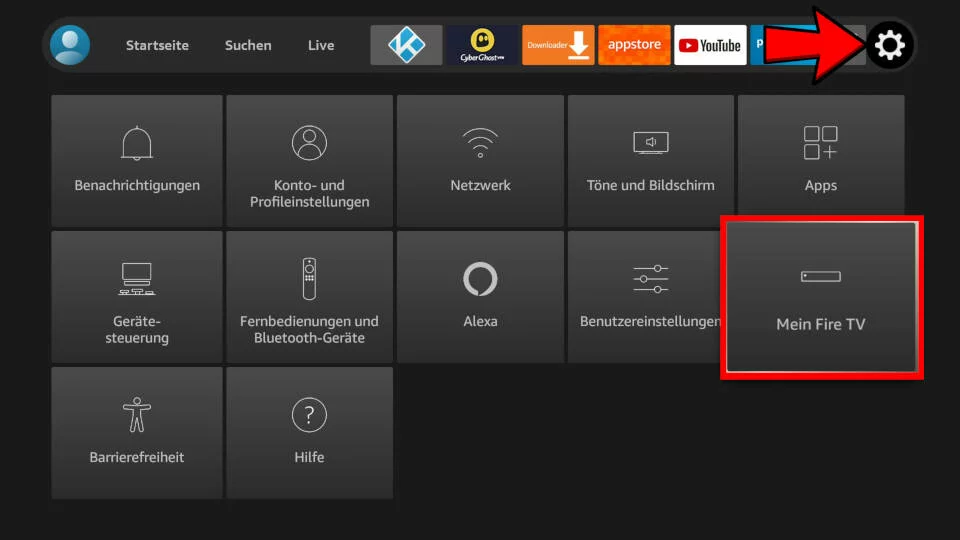Launch the YouTube app
Image resolution: width=960 pixels, height=540 pixels.
[710, 45]
